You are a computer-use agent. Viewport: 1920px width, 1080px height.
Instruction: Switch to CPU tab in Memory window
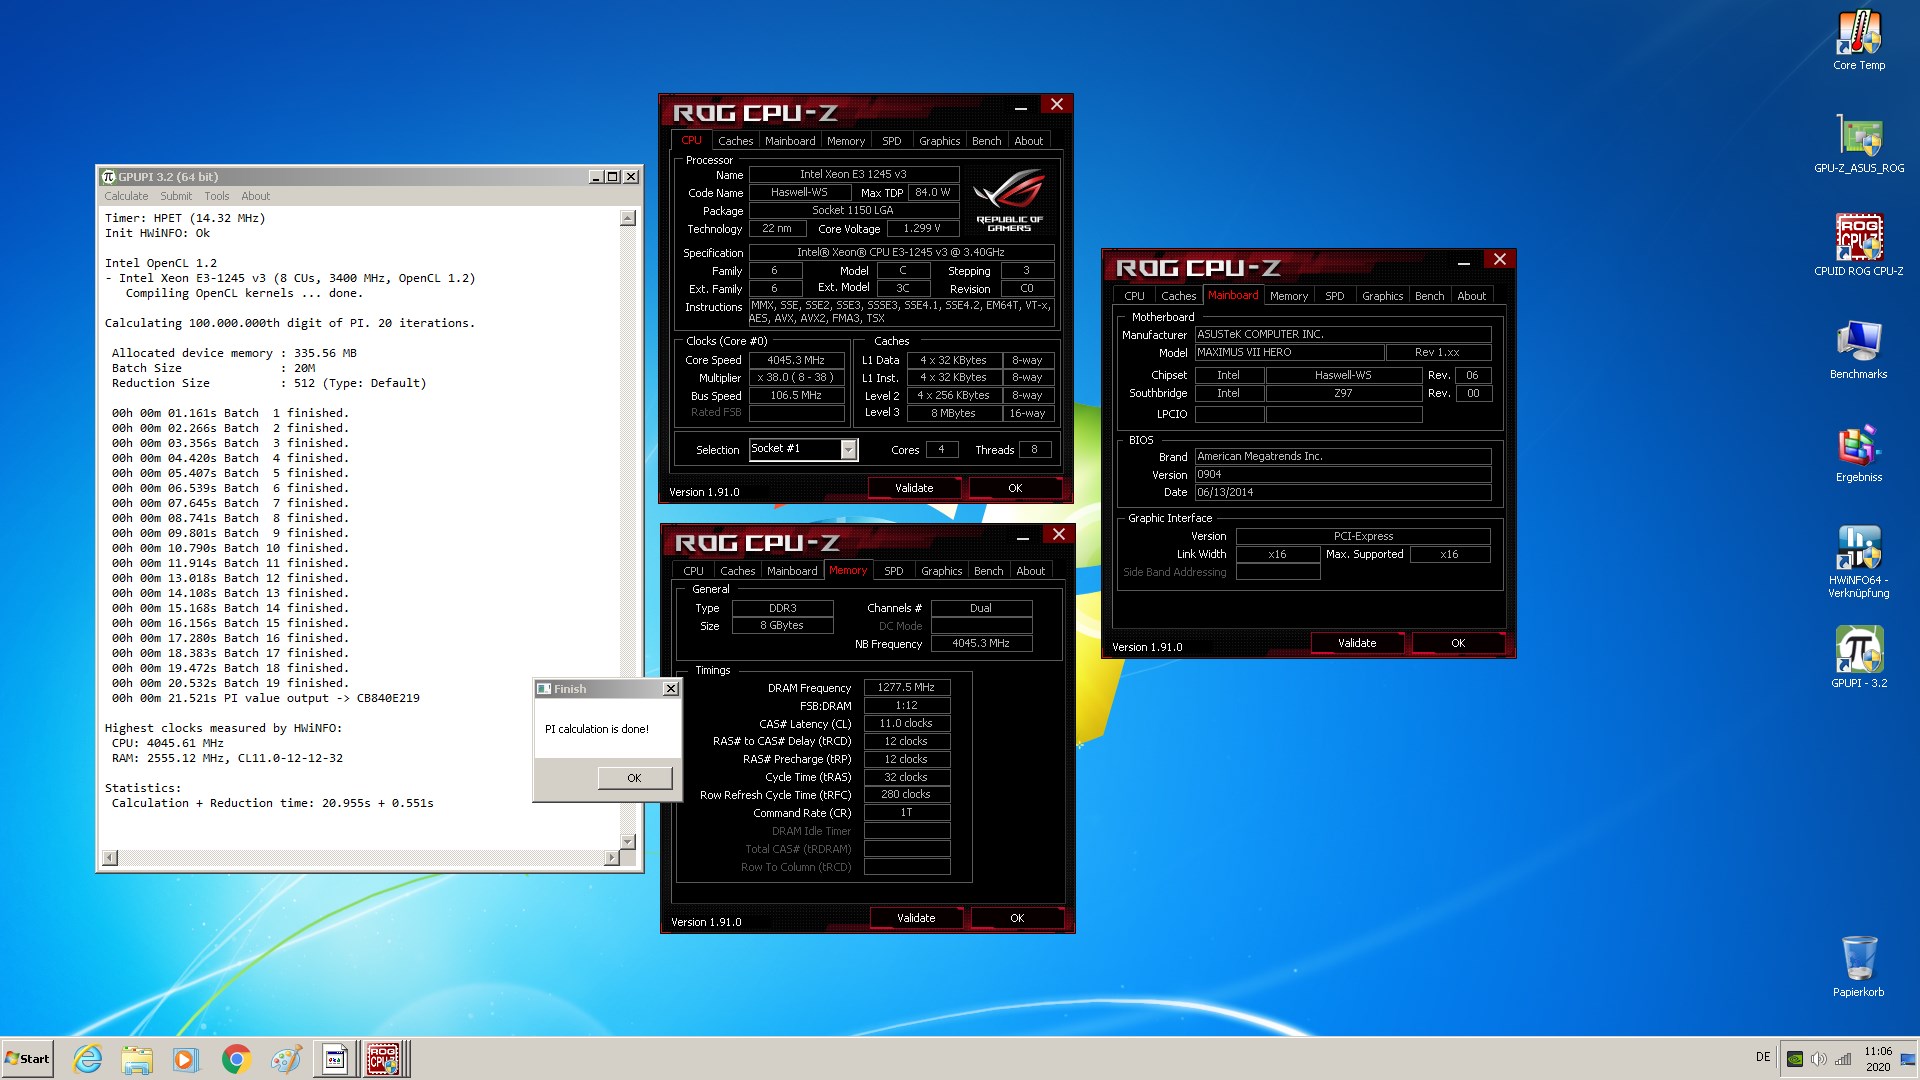point(693,571)
